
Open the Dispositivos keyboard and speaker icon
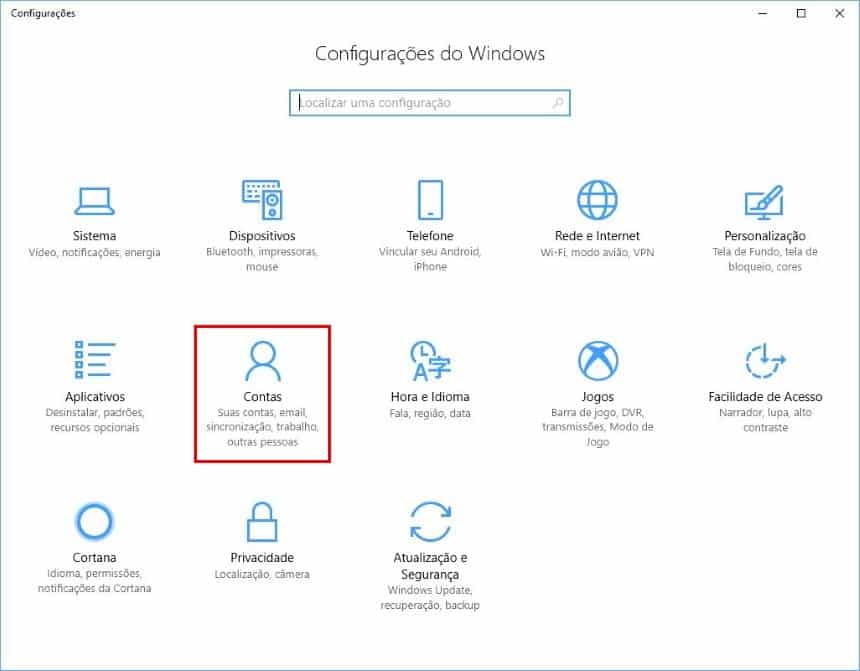(262, 200)
